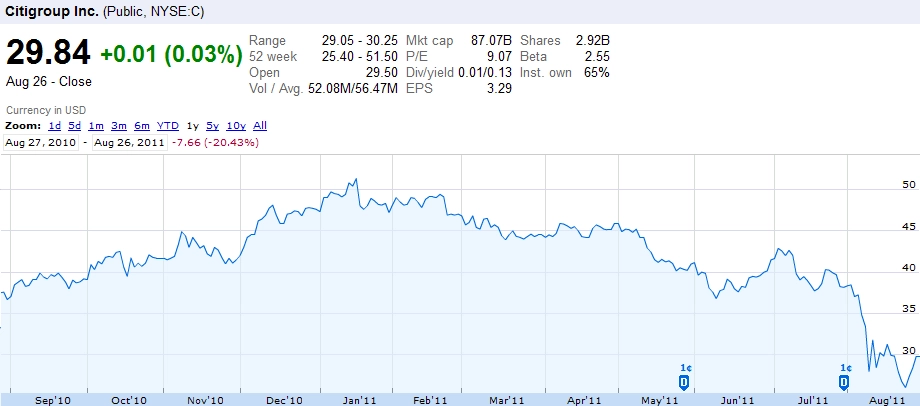Open the May'11 dividend marker
The image size is (920, 406).
click(684, 383)
